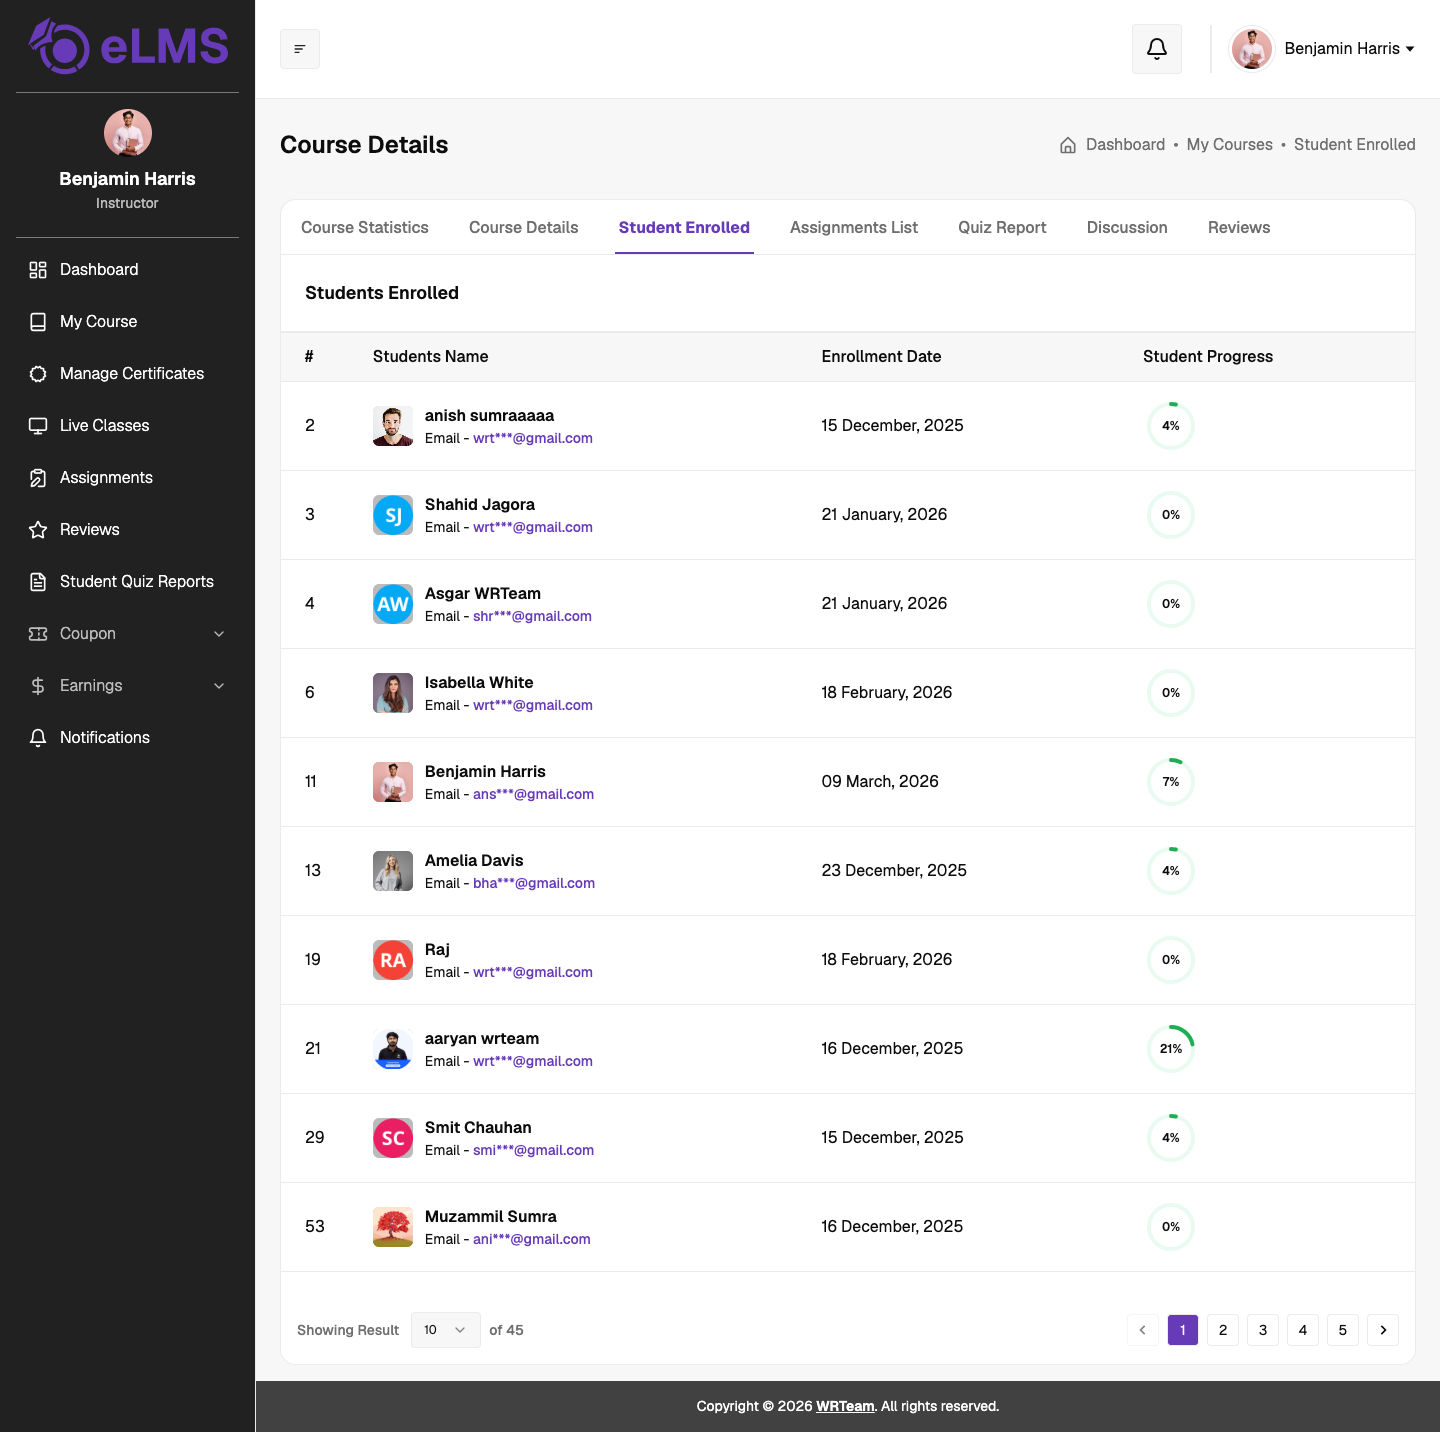
Task: Select page 3 in pagination
Action: (1263, 1330)
